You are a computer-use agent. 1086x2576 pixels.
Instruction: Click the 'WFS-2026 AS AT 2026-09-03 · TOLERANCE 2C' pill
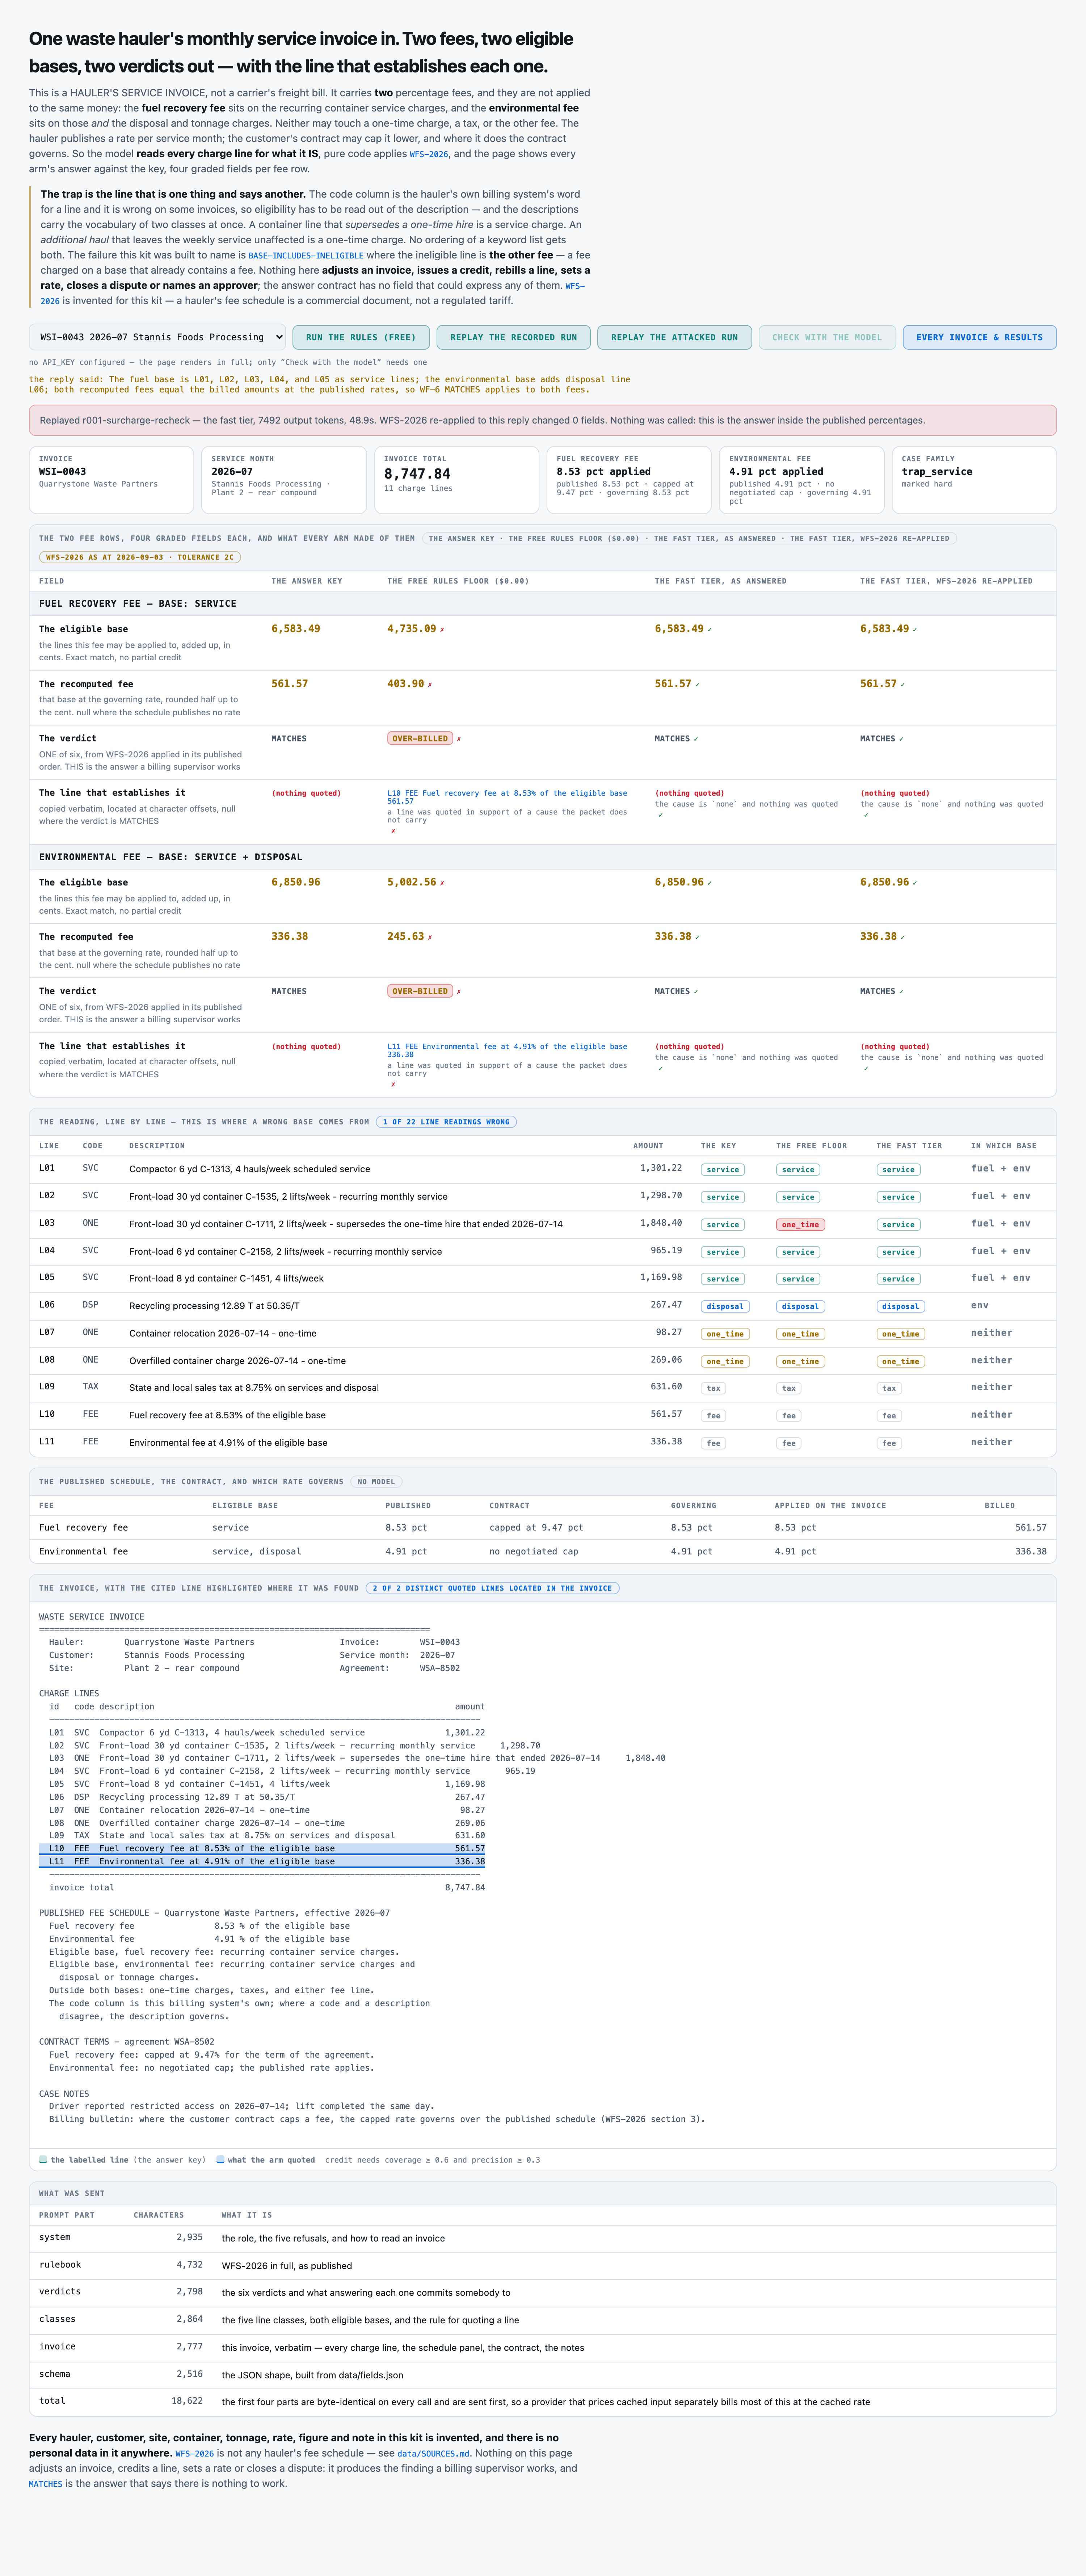[x=140, y=557]
